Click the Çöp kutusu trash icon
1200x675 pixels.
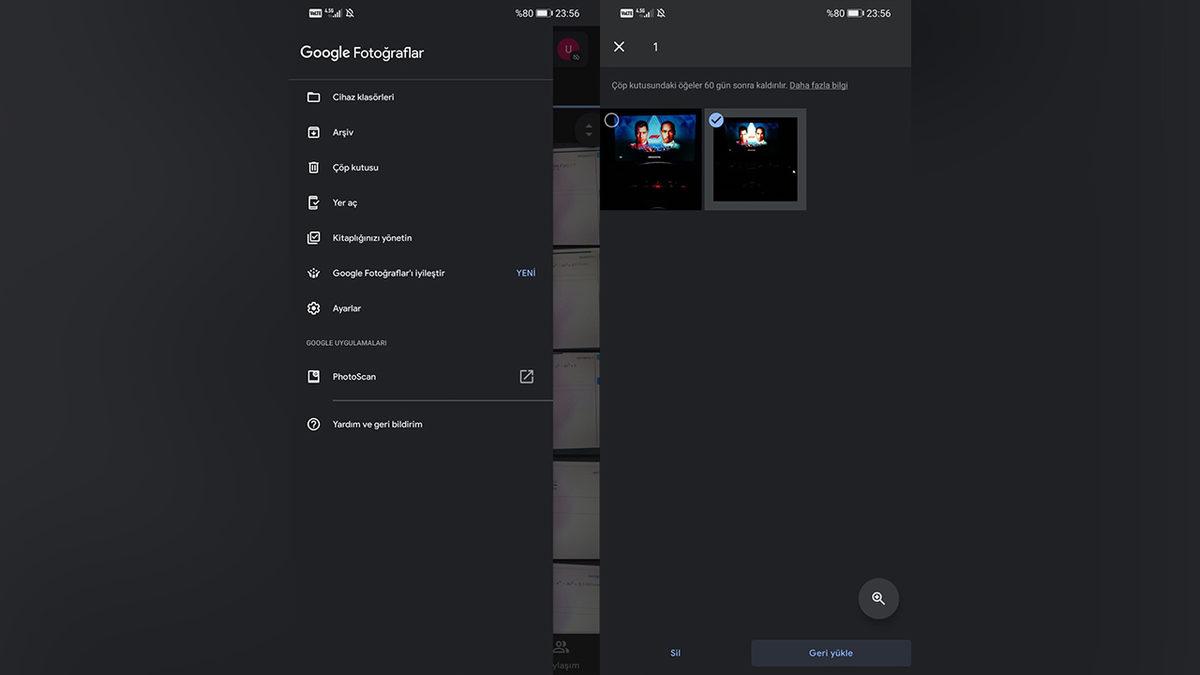tap(313, 168)
